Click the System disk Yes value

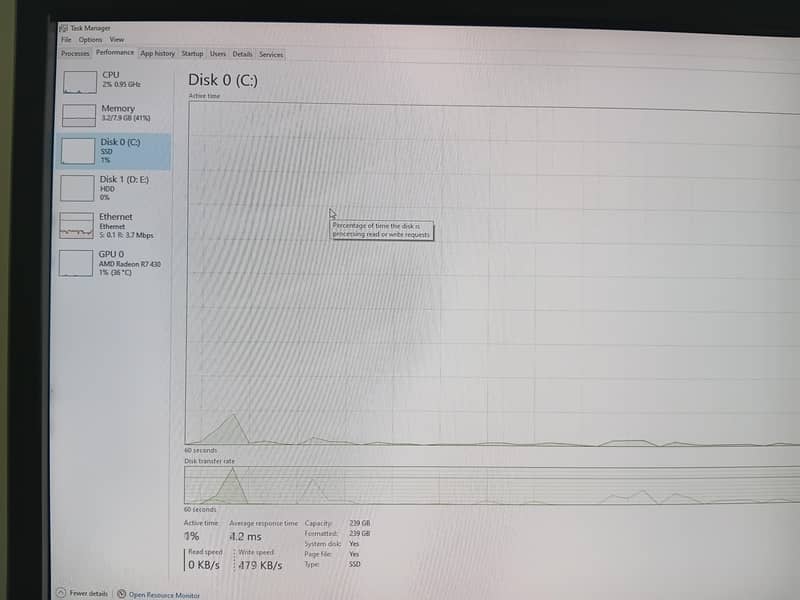(x=354, y=544)
